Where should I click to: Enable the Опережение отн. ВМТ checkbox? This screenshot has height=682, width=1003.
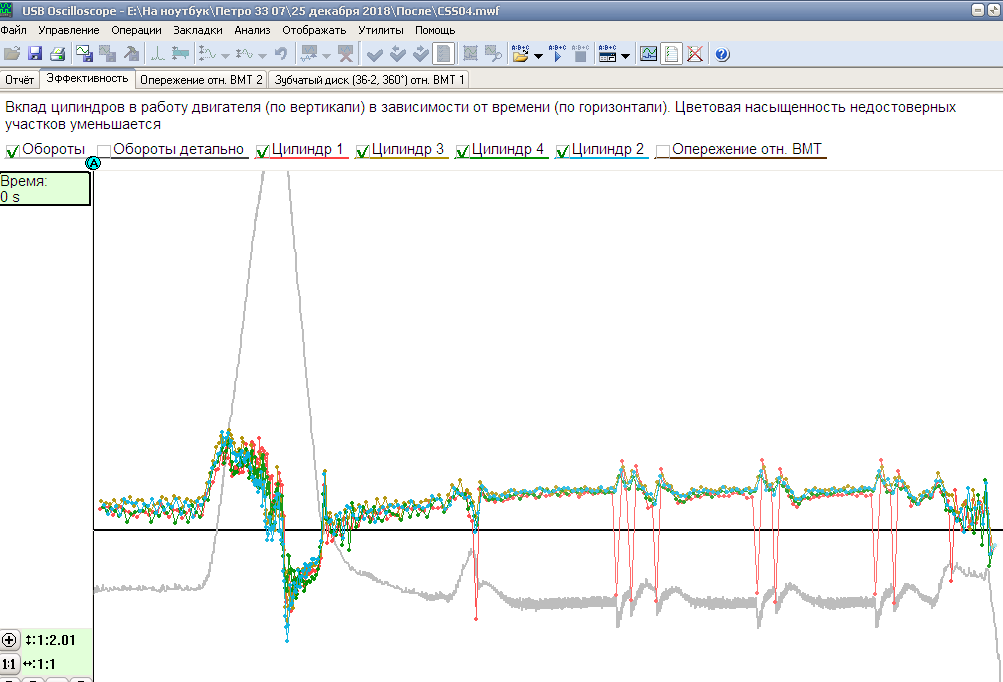tap(662, 151)
